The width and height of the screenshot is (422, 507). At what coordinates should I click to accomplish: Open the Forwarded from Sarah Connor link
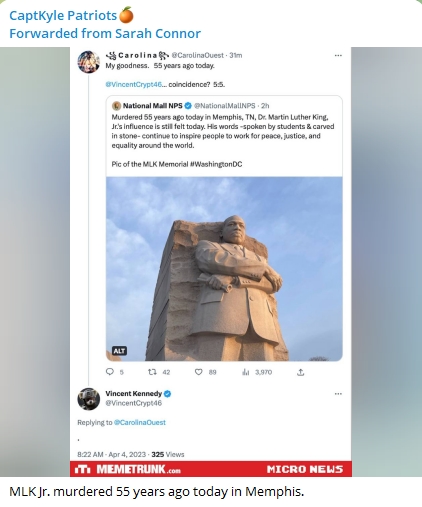point(105,33)
